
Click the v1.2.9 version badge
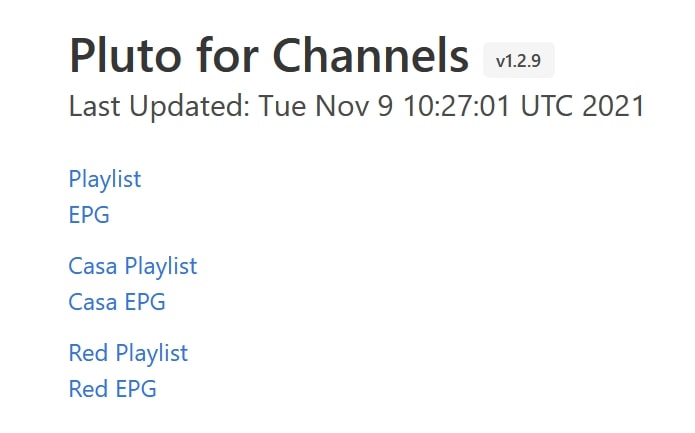pyautogui.click(x=518, y=61)
